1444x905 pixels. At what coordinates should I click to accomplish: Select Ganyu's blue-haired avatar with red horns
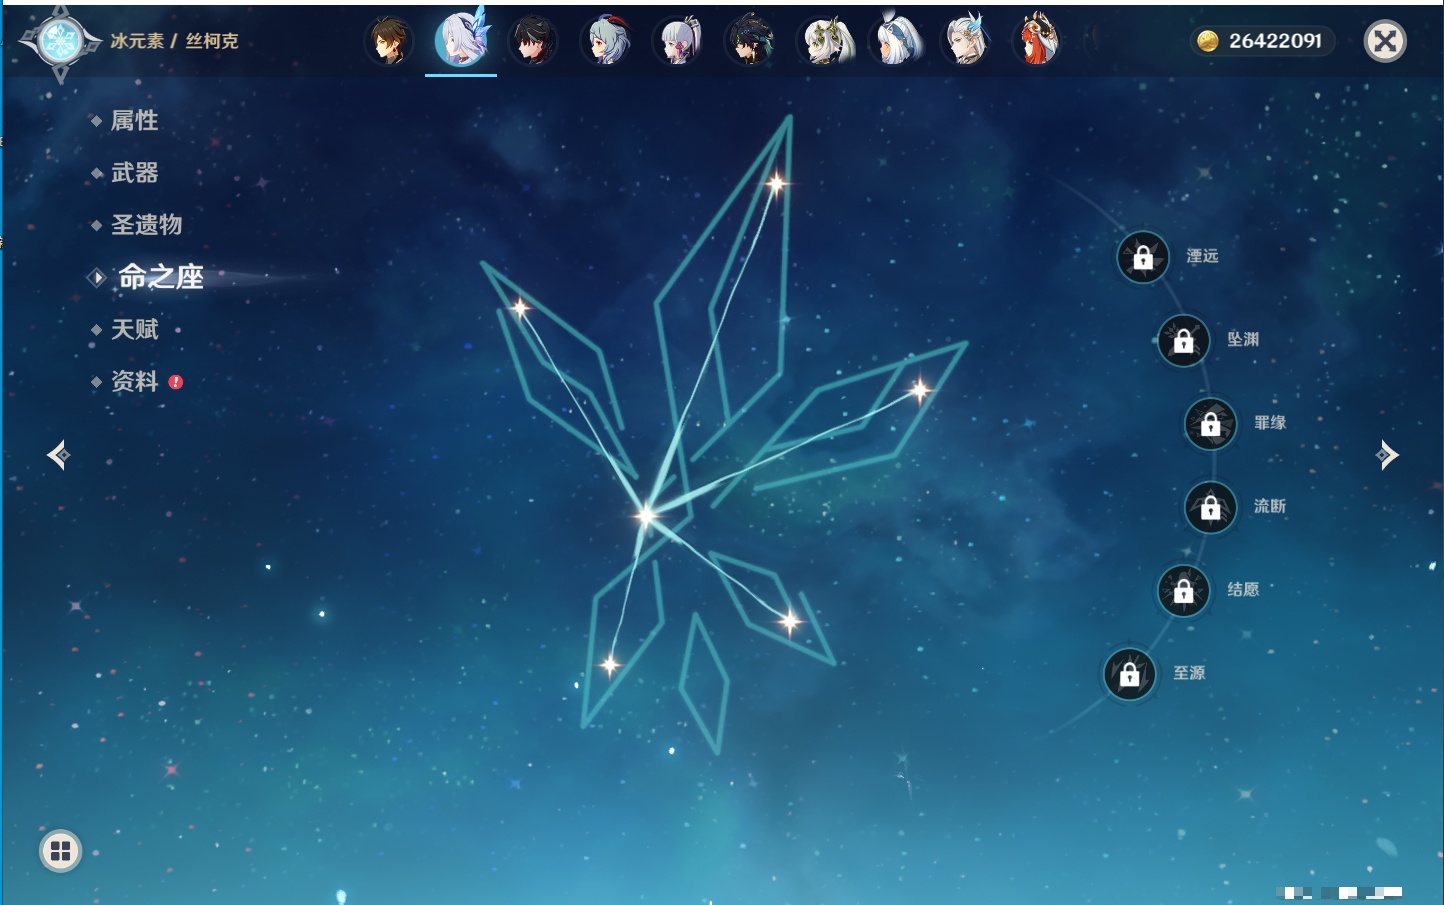(606, 41)
